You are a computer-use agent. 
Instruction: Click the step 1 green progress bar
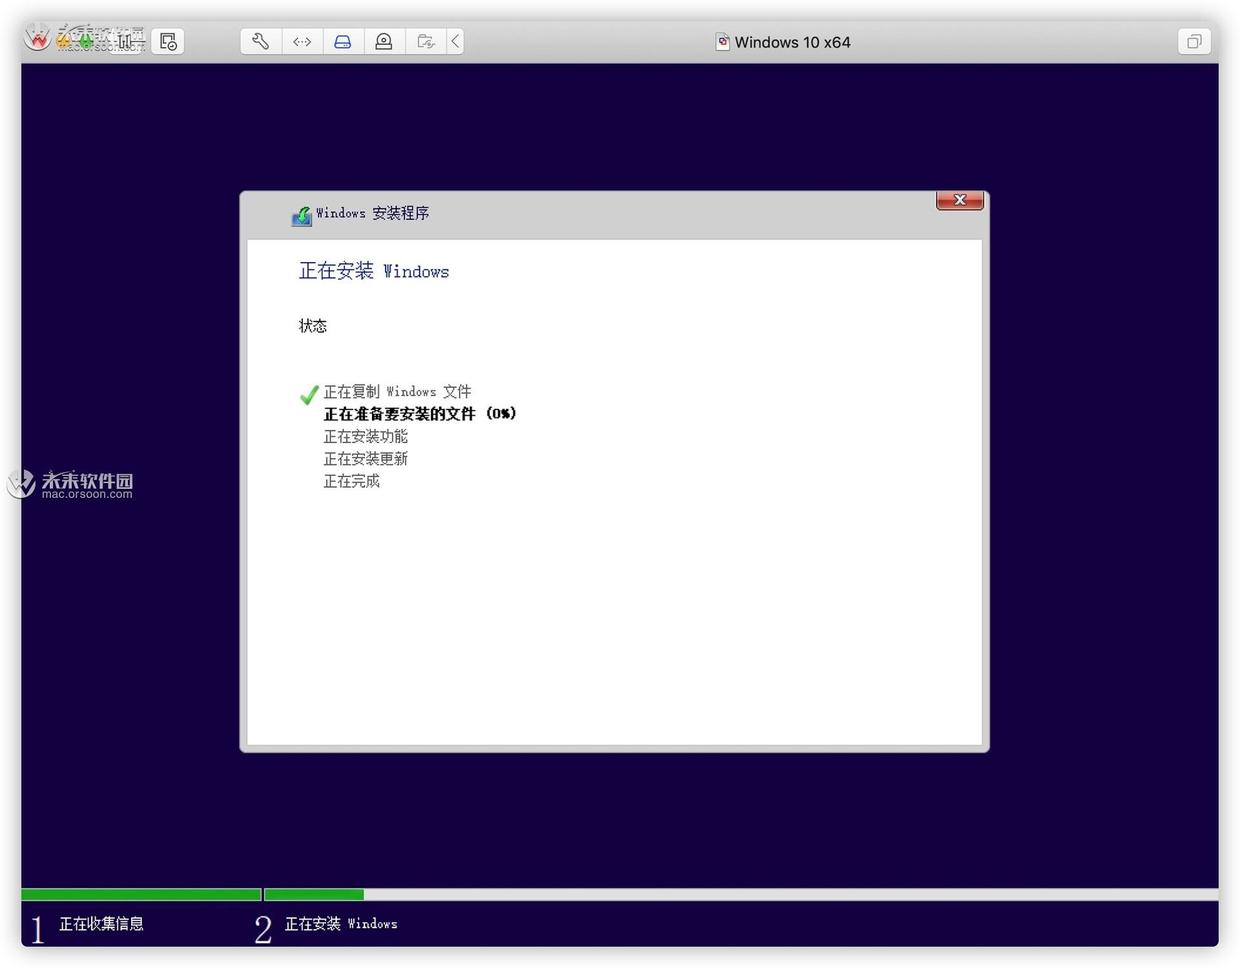141,895
